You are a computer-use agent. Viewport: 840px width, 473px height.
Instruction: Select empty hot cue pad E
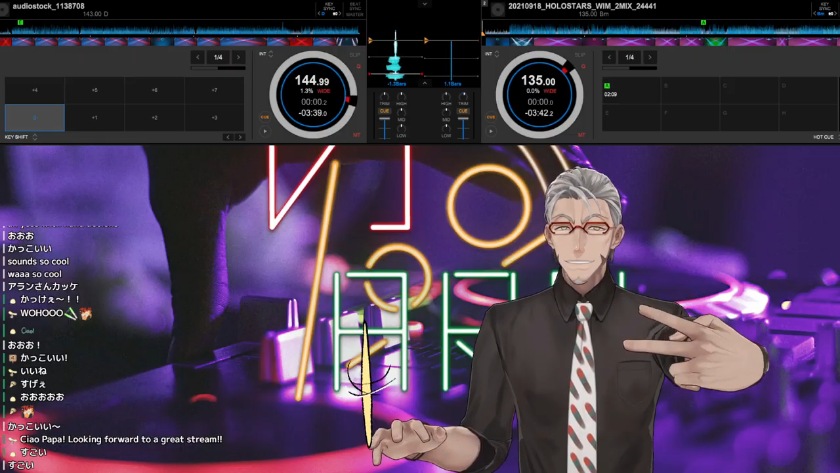pyautogui.click(x=632, y=117)
